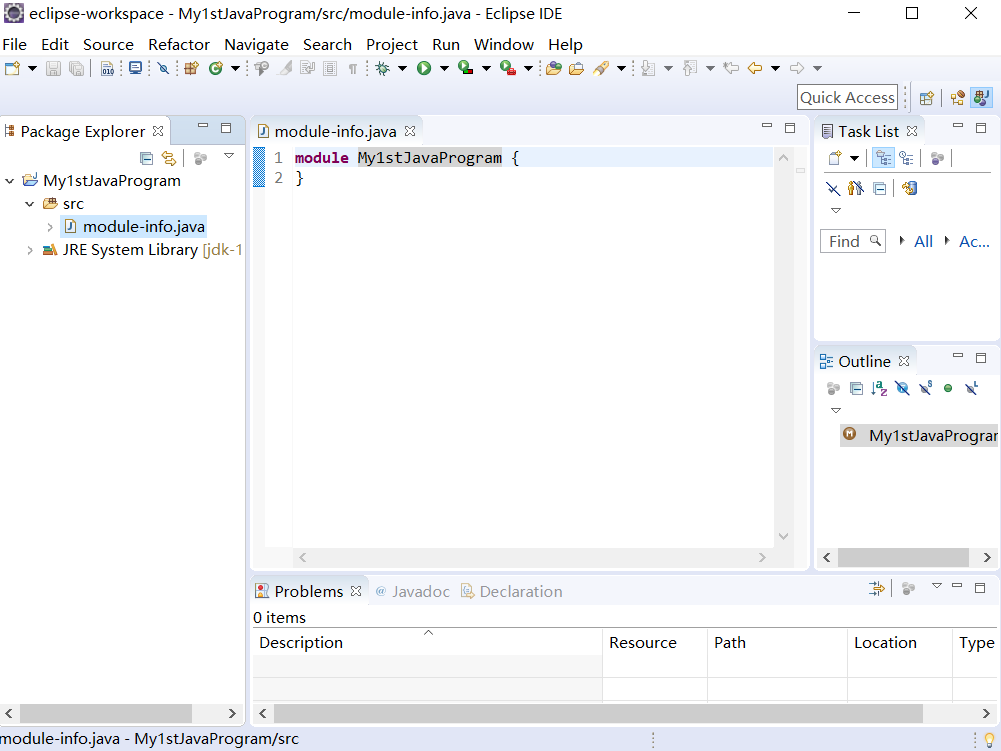The height and width of the screenshot is (751, 1001).
Task: Toggle Hide Completed Tasks in Task List
Action: [832, 188]
